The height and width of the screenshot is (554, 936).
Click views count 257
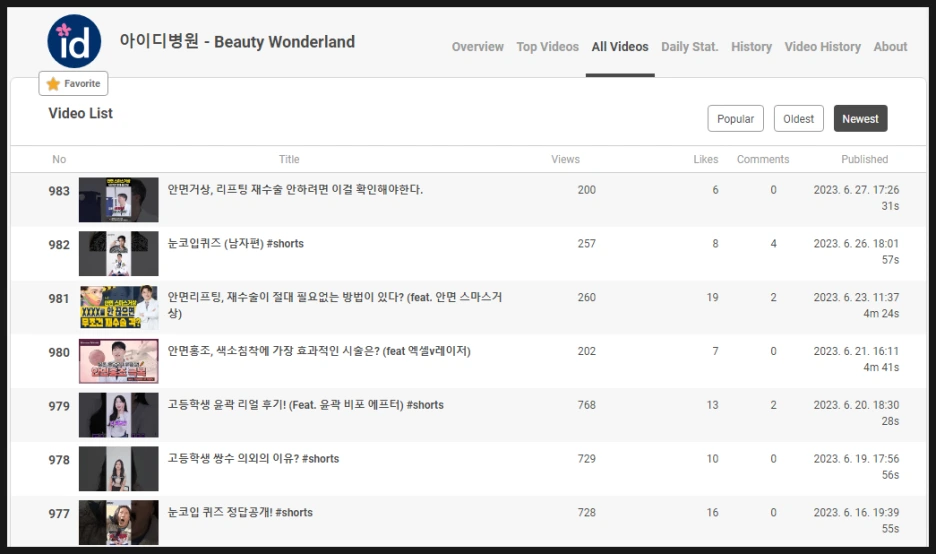586,244
